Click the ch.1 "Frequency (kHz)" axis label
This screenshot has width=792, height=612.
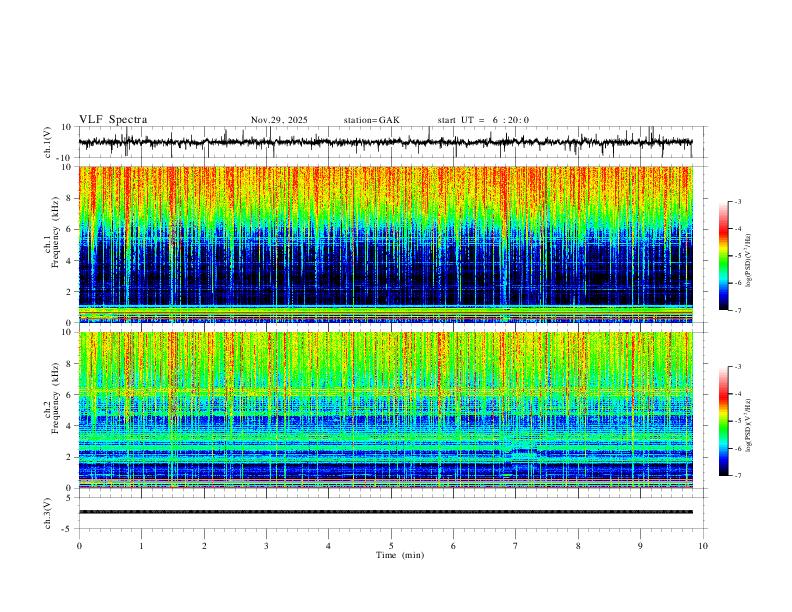tap(56, 233)
